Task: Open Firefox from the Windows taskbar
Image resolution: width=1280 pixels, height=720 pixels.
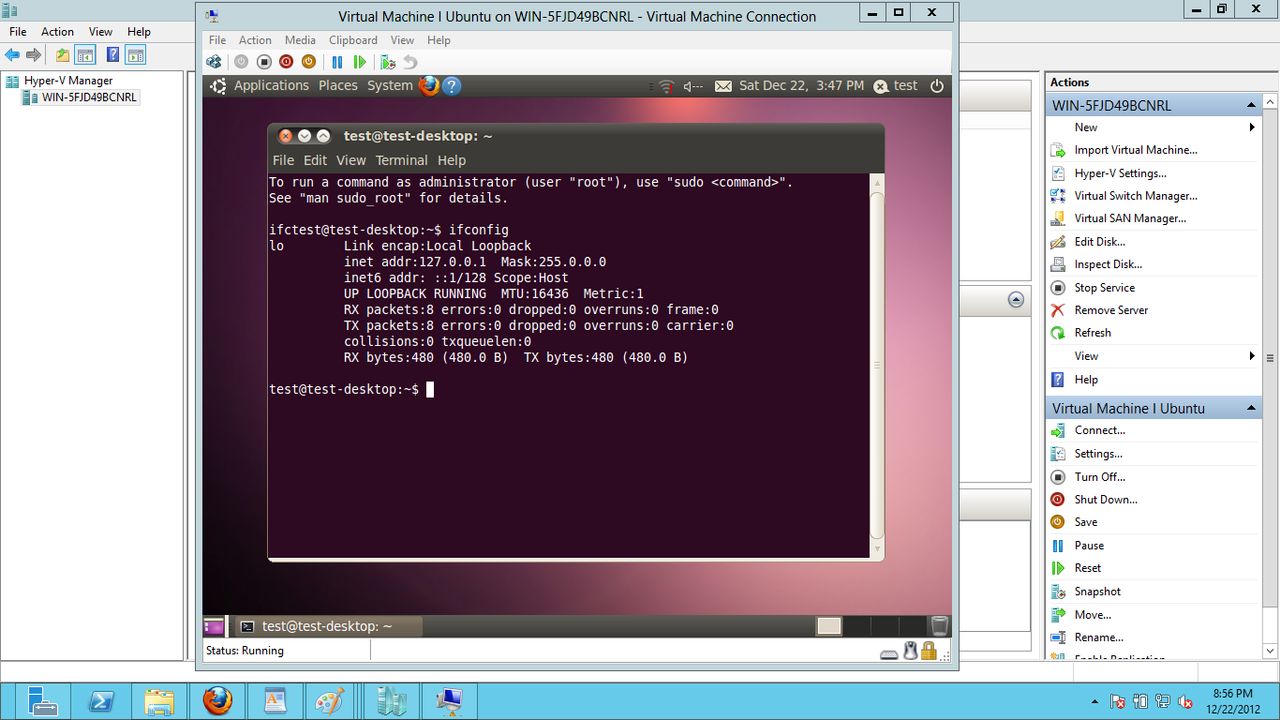Action: (x=217, y=701)
